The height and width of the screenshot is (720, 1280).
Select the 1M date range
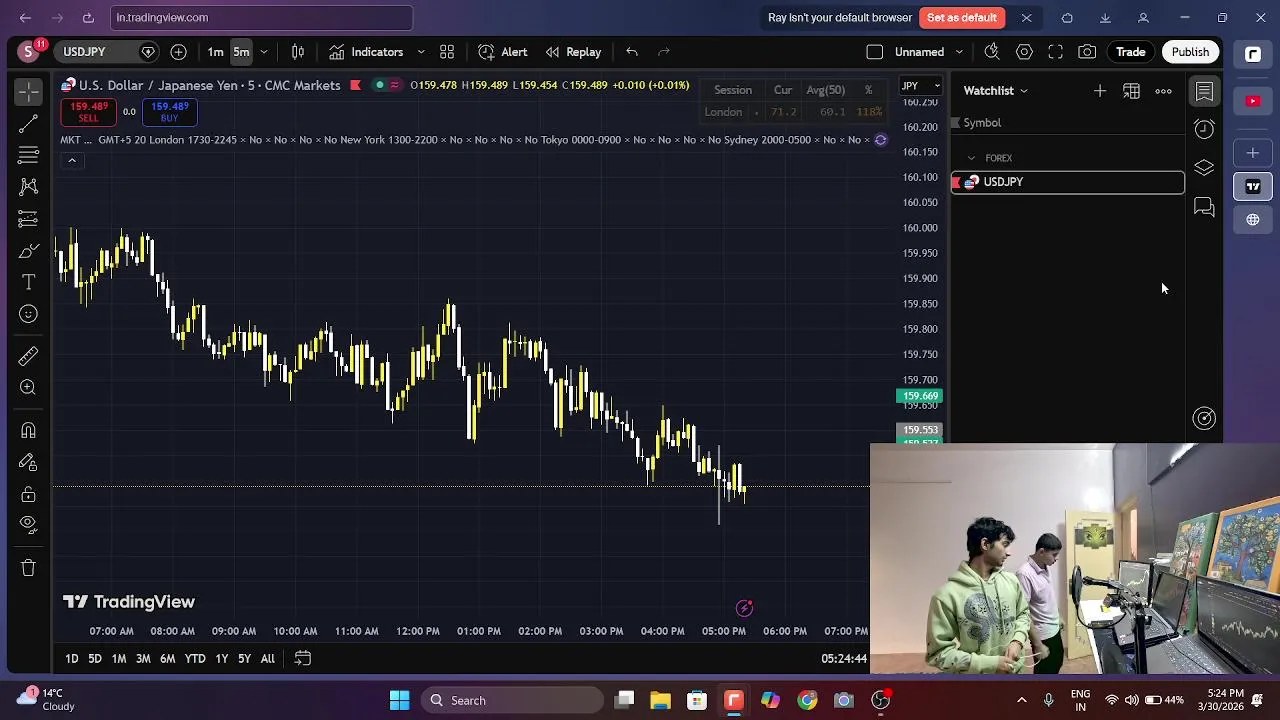119,659
